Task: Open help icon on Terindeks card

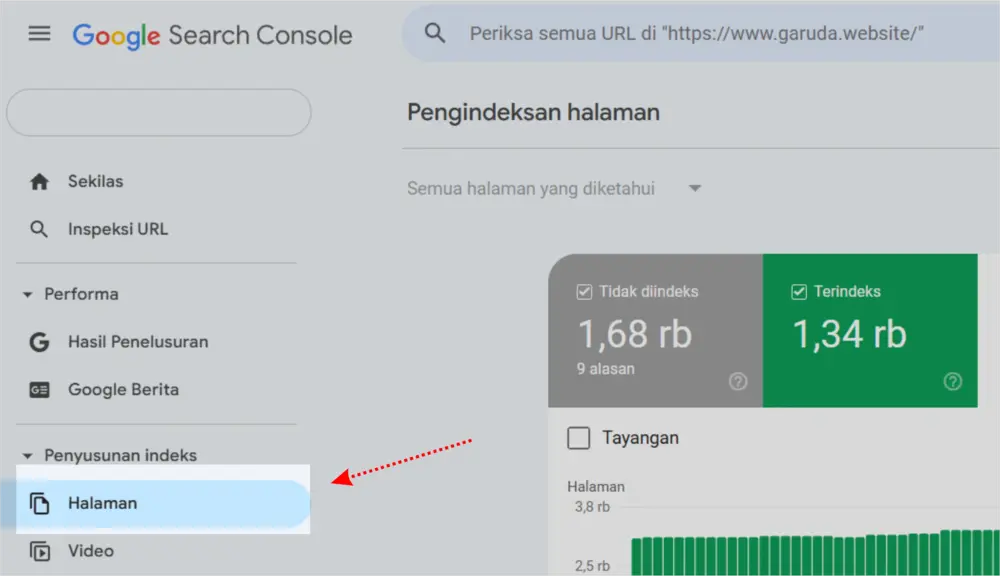Action: pyautogui.click(x=953, y=381)
